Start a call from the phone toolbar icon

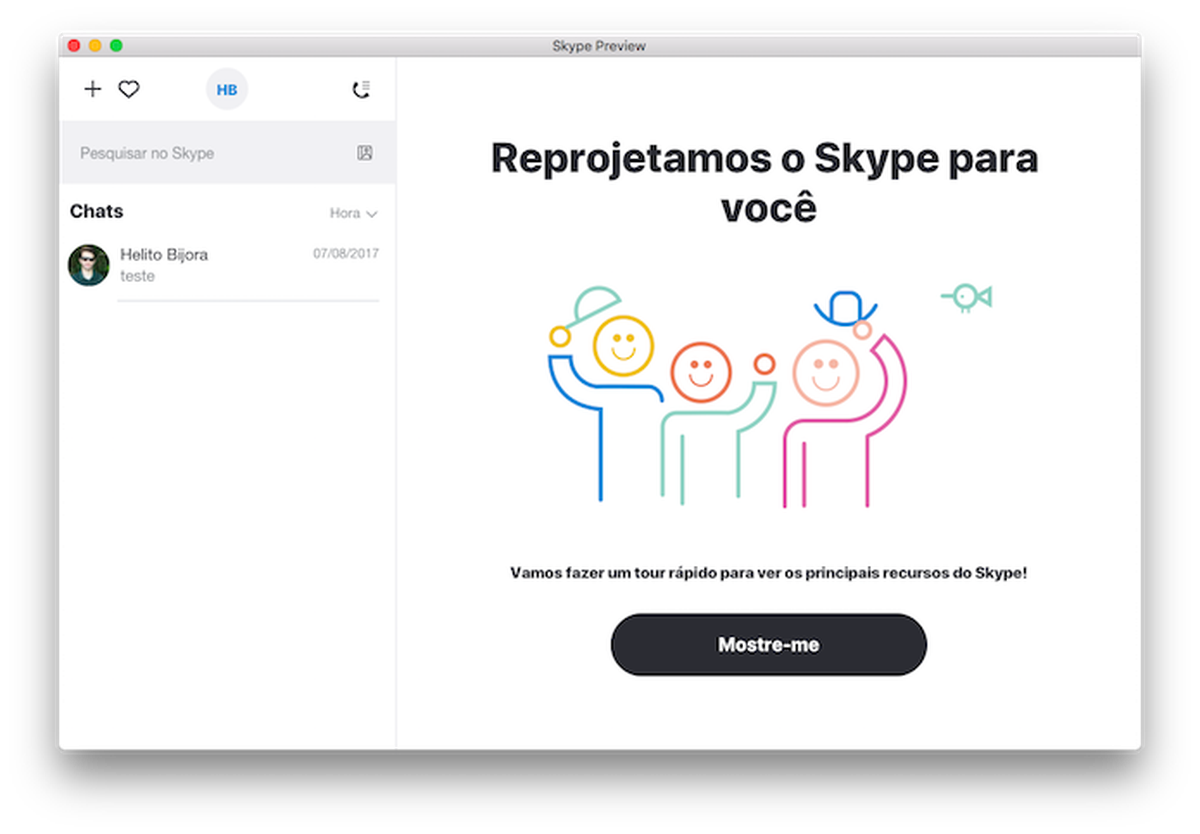point(362,89)
